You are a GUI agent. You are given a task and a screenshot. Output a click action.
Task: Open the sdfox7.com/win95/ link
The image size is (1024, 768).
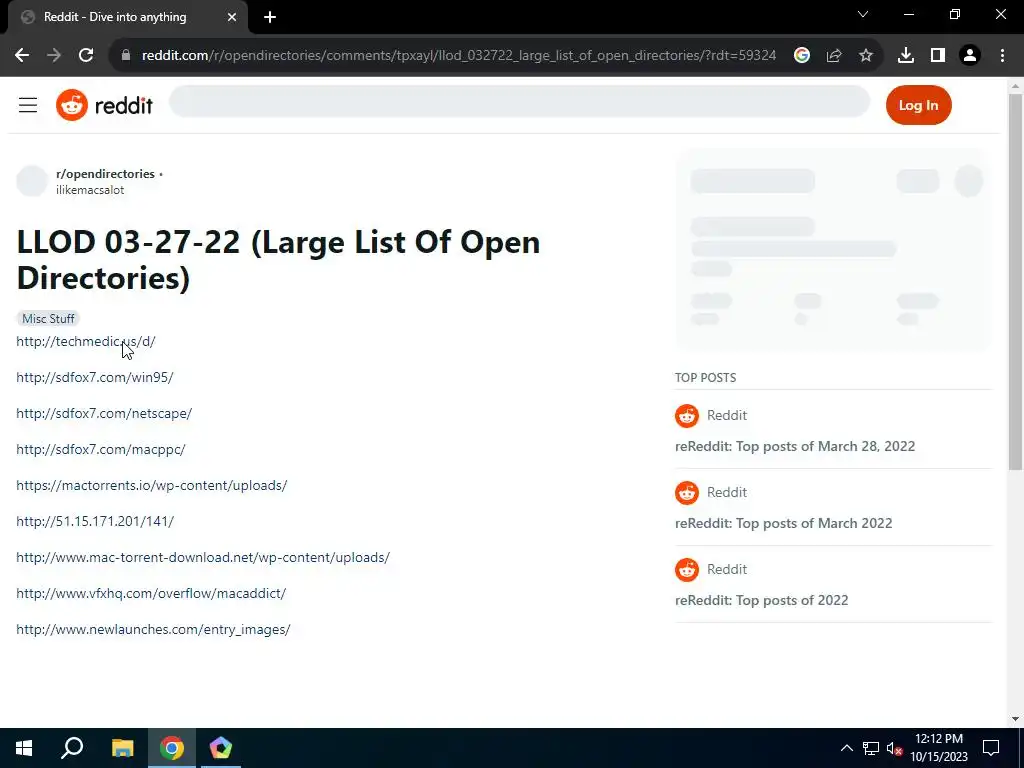[x=95, y=377]
